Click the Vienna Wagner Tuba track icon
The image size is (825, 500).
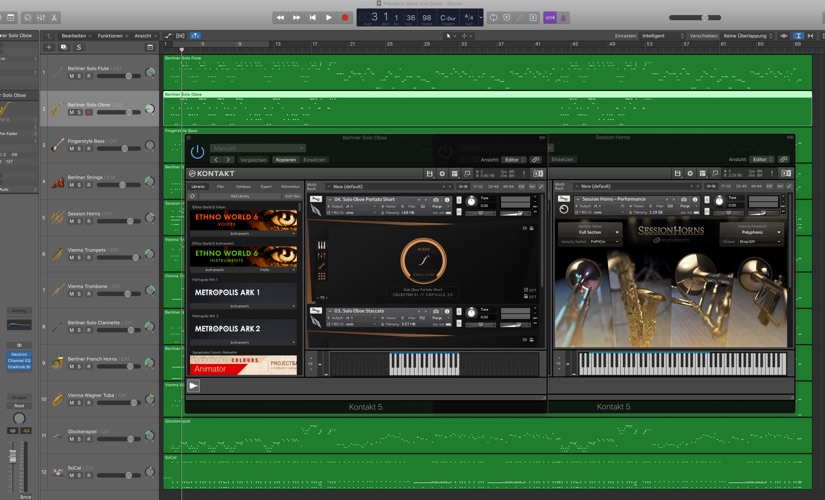58,399
